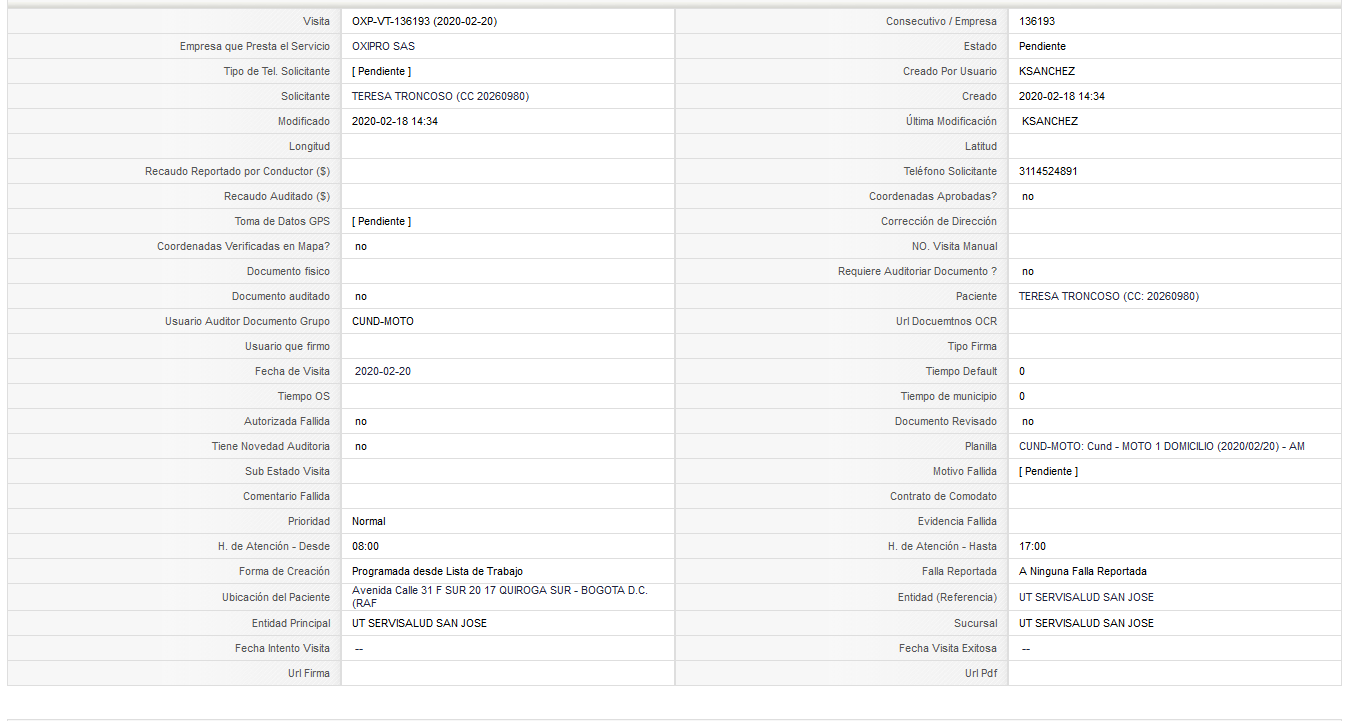1354x721 pixels.
Task: Click the Entidad Principal UT SERVISALUD value
Action: click(420, 623)
